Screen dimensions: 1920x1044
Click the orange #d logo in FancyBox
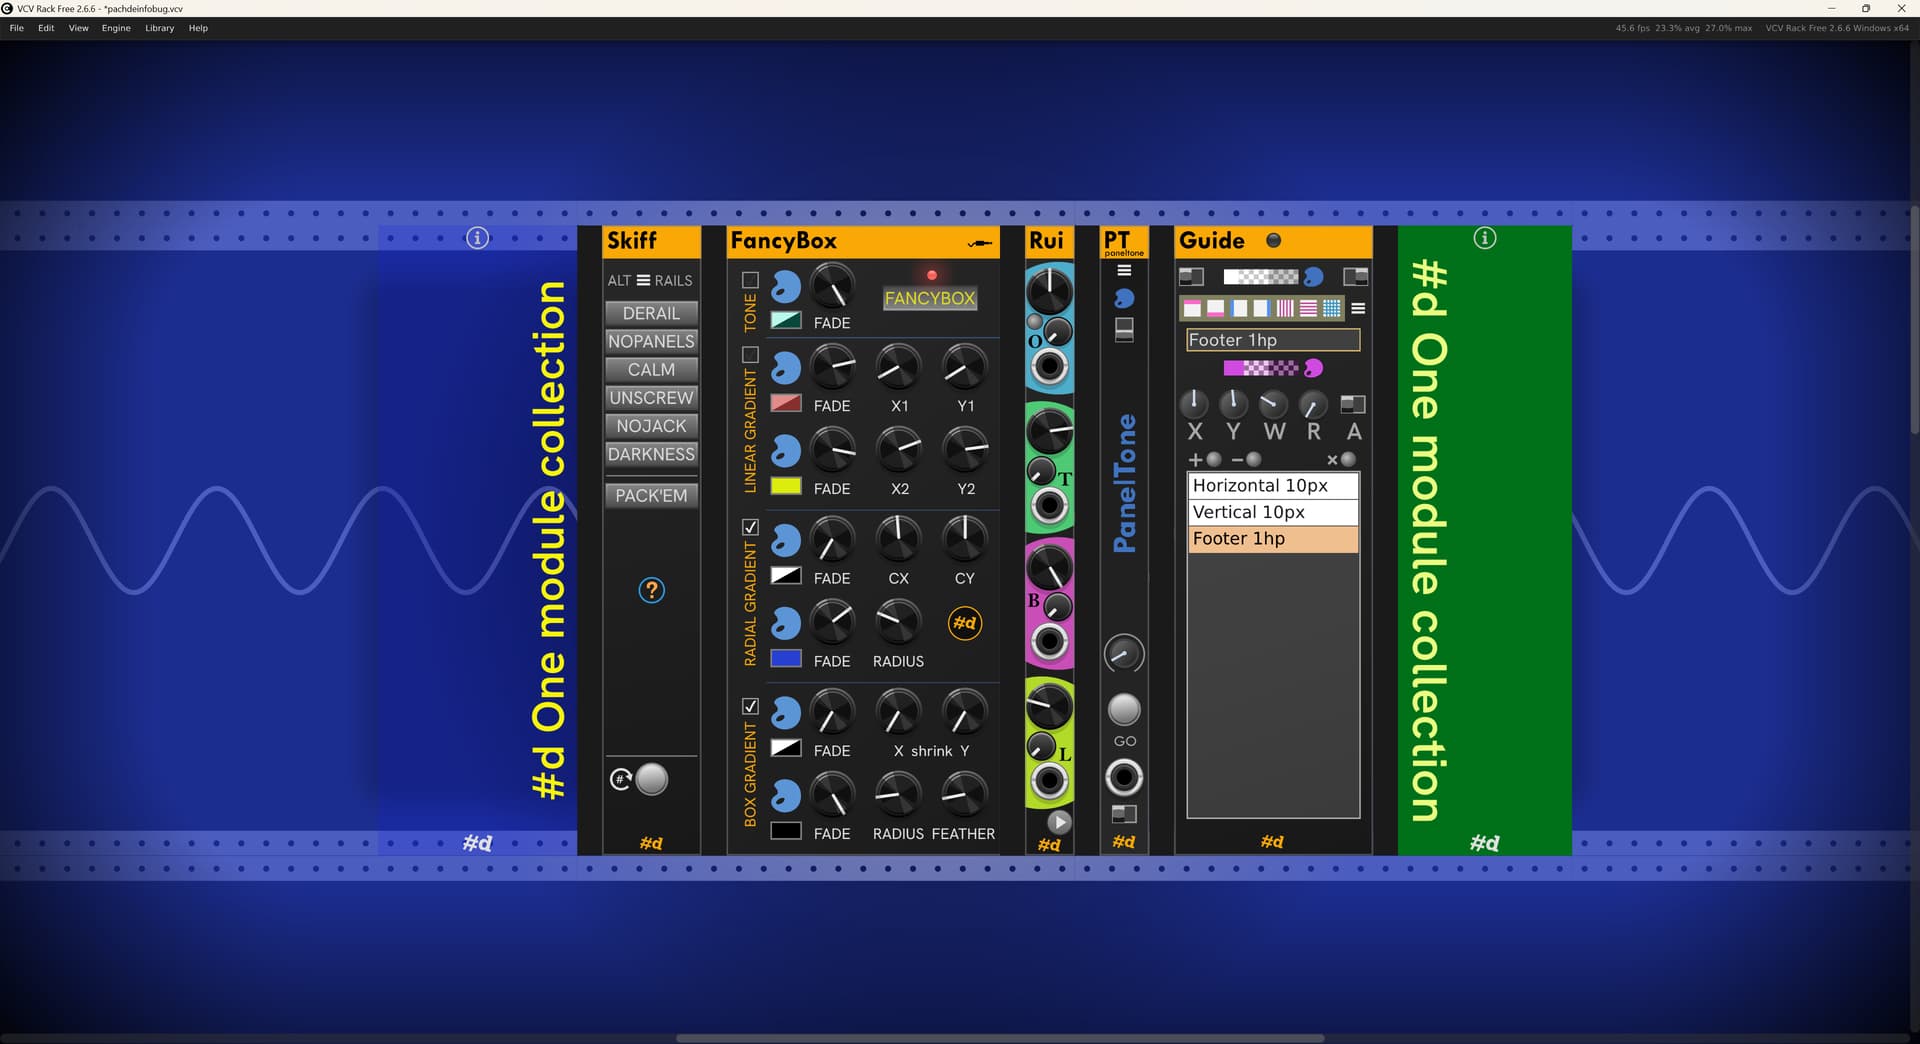pos(964,623)
